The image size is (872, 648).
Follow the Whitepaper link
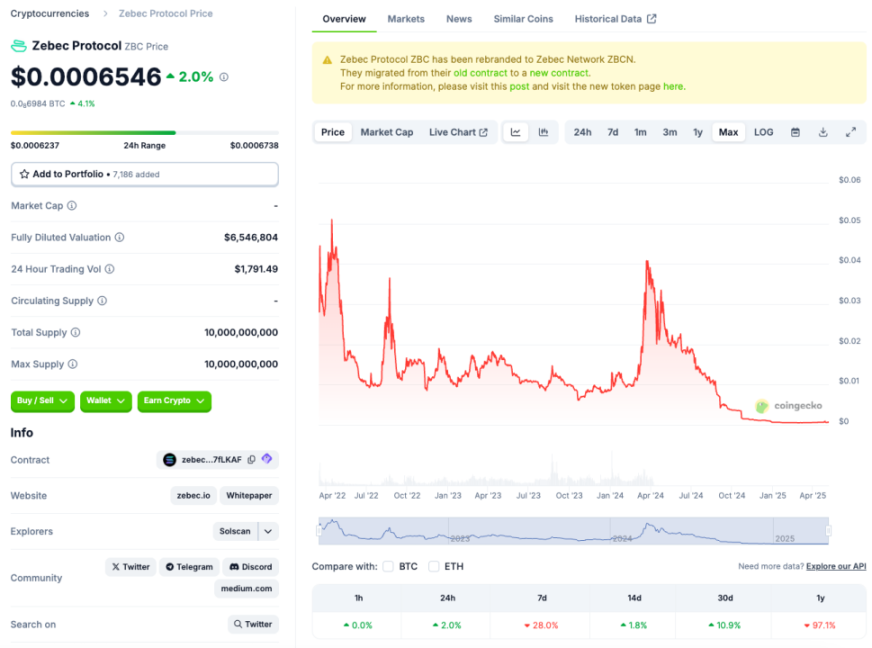point(250,496)
